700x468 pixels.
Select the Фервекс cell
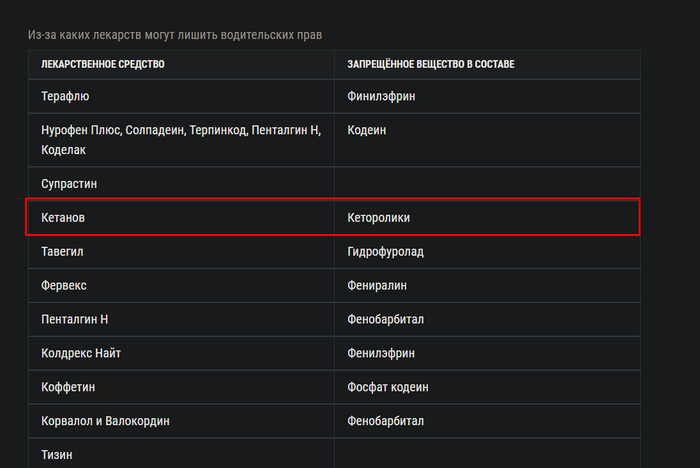coord(65,285)
